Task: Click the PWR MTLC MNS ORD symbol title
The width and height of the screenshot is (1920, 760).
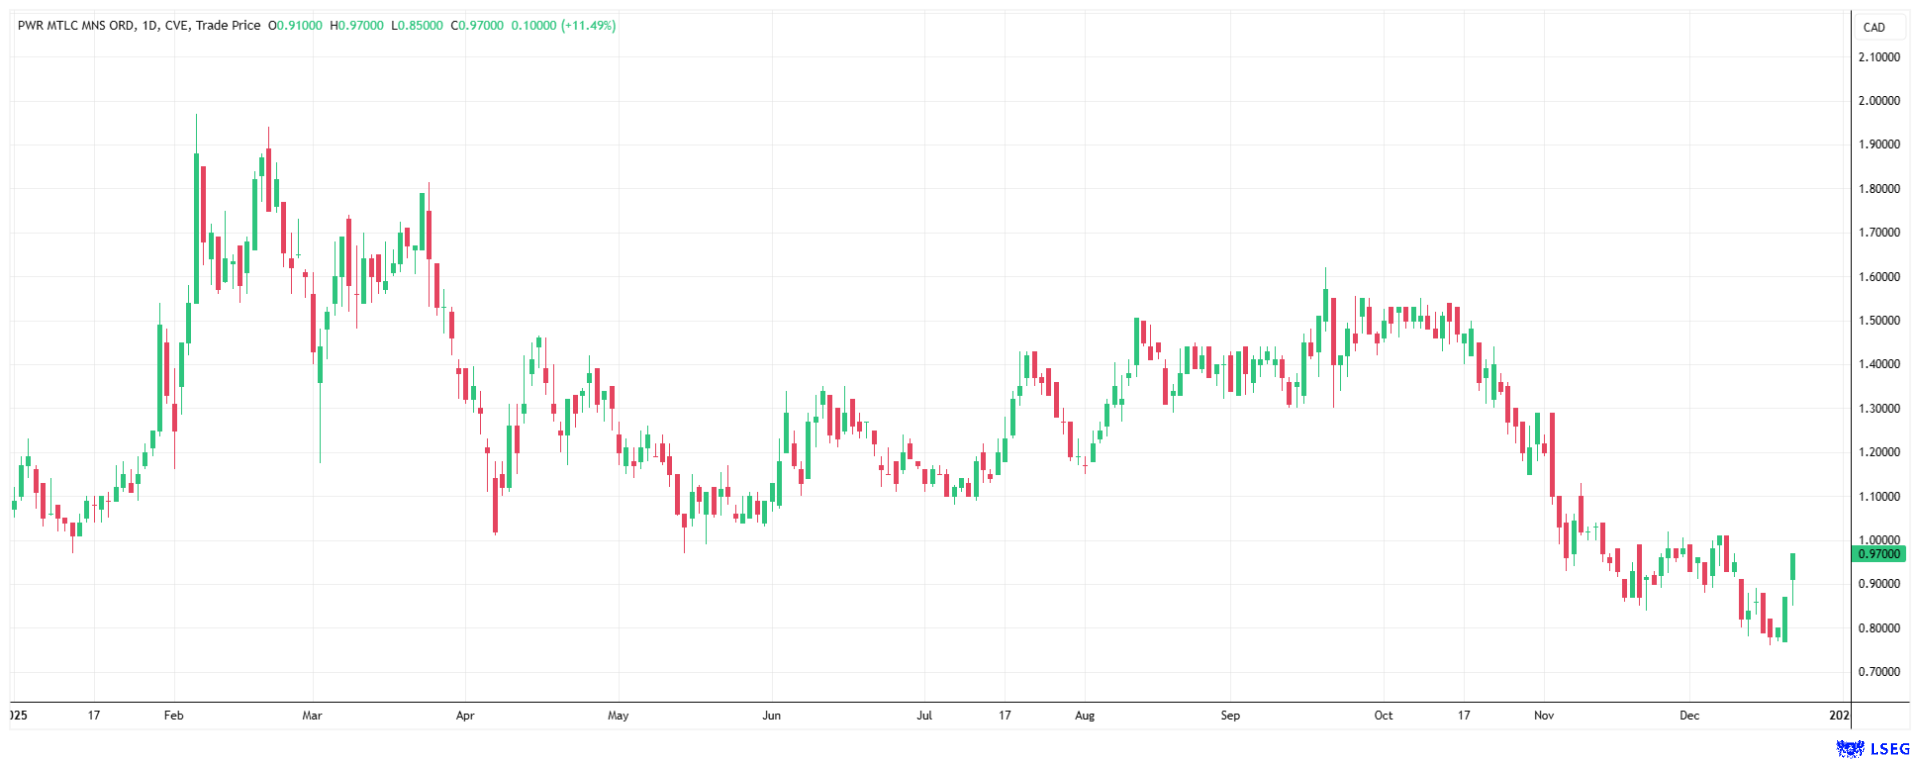Action: point(75,25)
